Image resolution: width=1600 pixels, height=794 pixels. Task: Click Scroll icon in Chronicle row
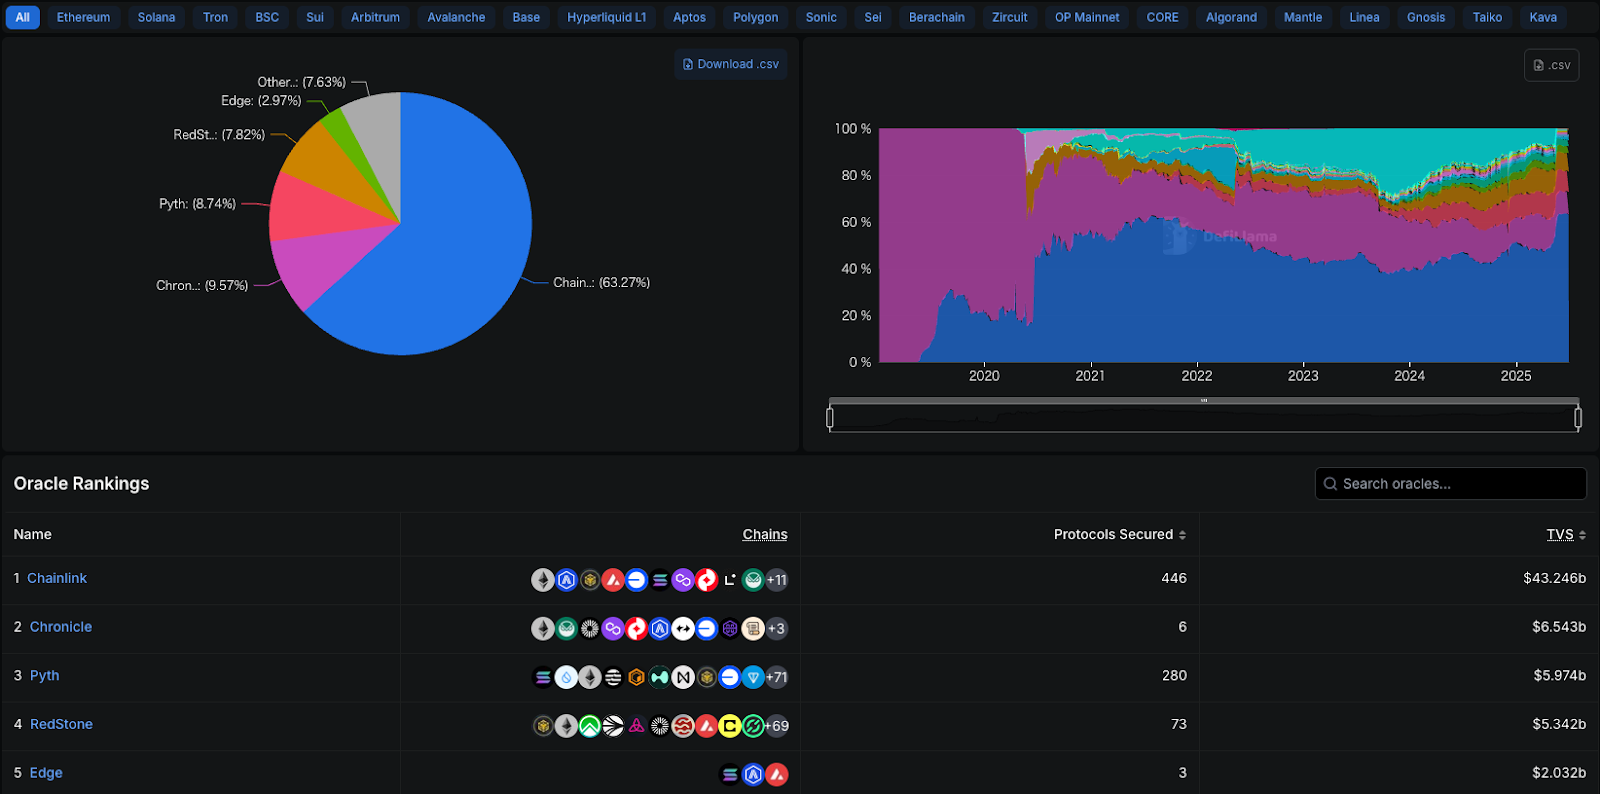pyautogui.click(x=753, y=628)
